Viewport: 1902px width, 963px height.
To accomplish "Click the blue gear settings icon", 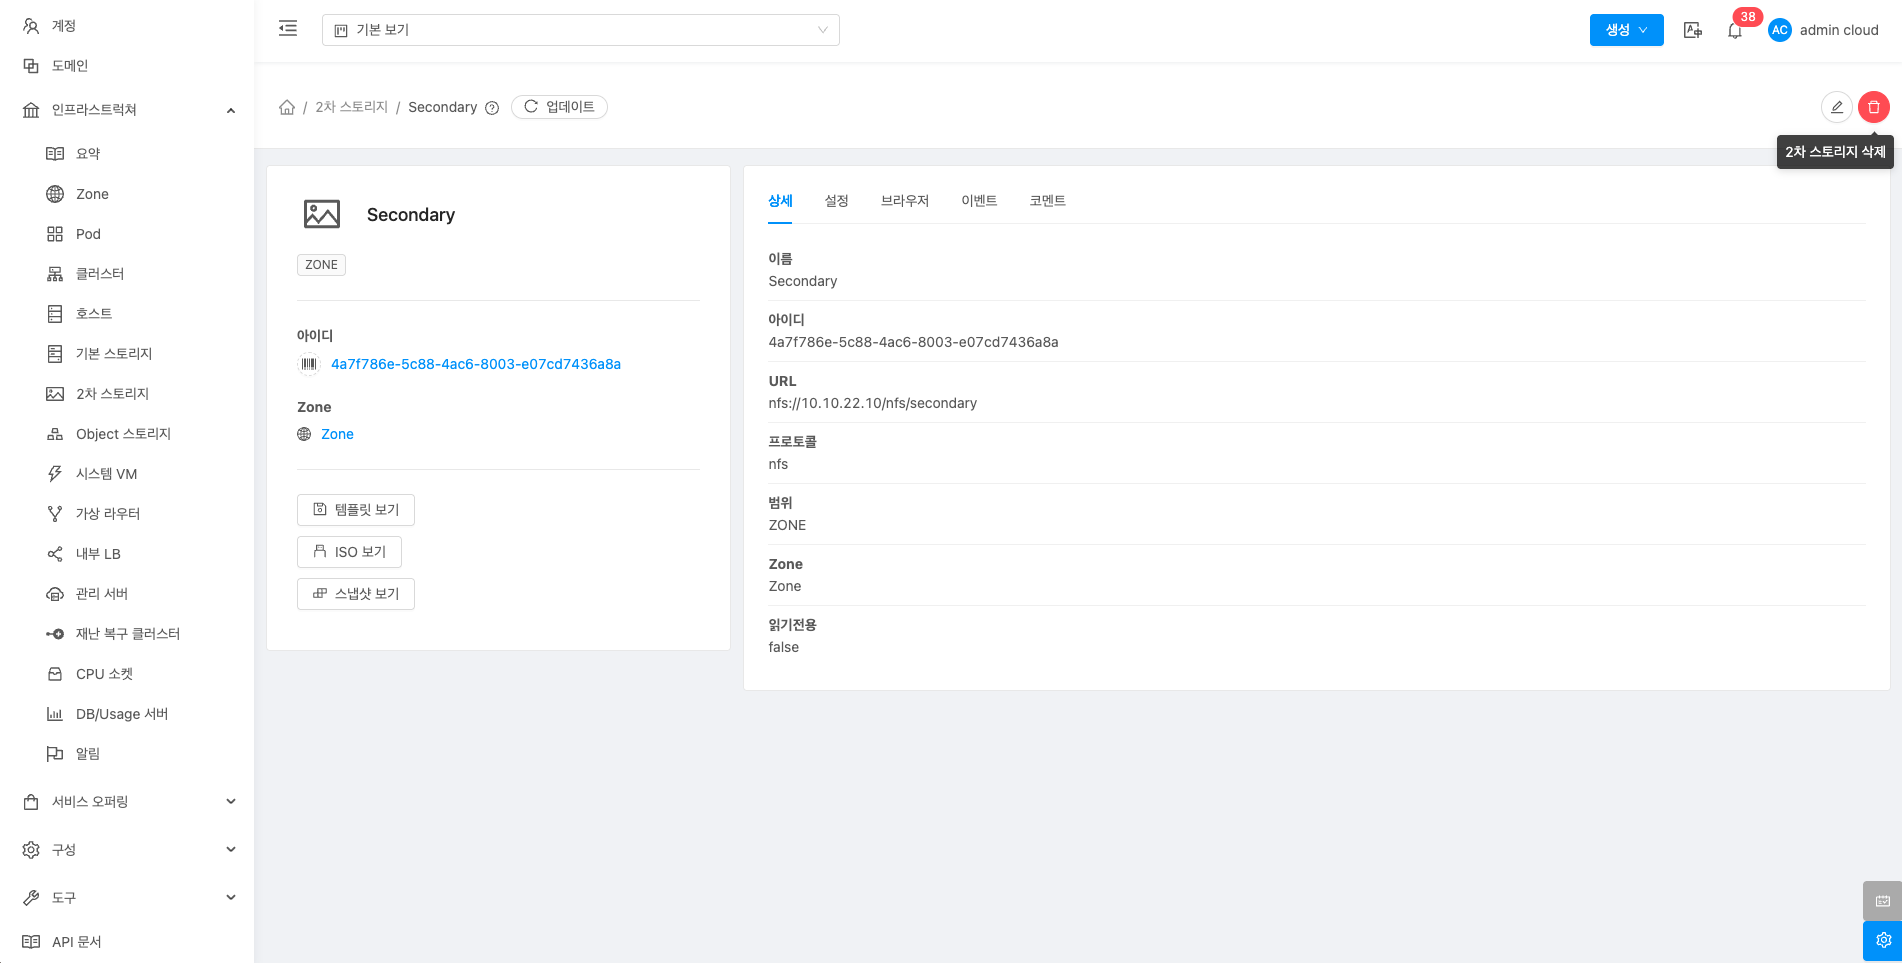I will coord(1882,940).
